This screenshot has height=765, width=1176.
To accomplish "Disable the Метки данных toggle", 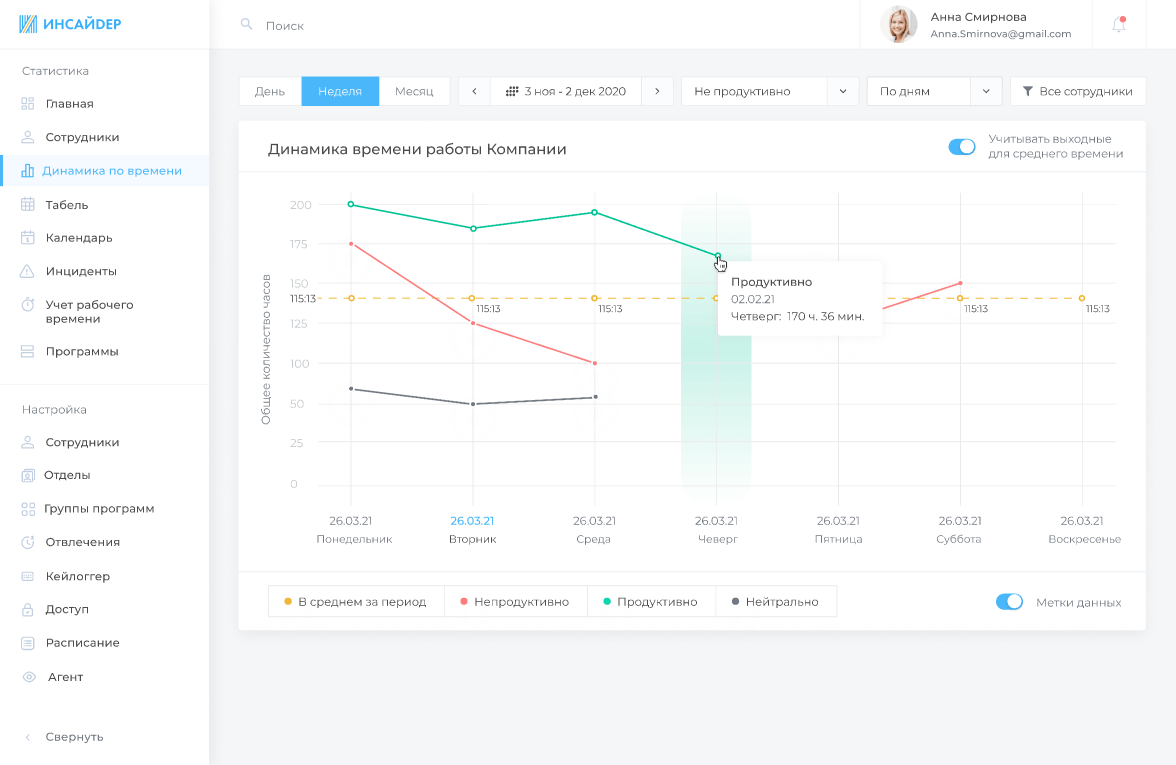I will (1009, 602).
